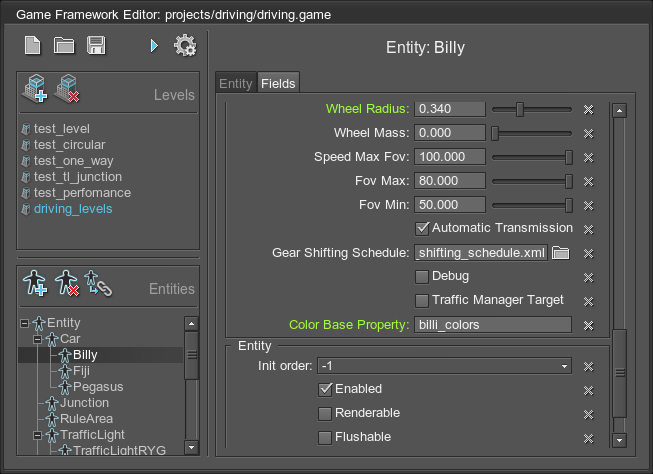This screenshot has height=474, width=653.
Task: Entities tree scrollbar down arrow
Action: coord(191,447)
